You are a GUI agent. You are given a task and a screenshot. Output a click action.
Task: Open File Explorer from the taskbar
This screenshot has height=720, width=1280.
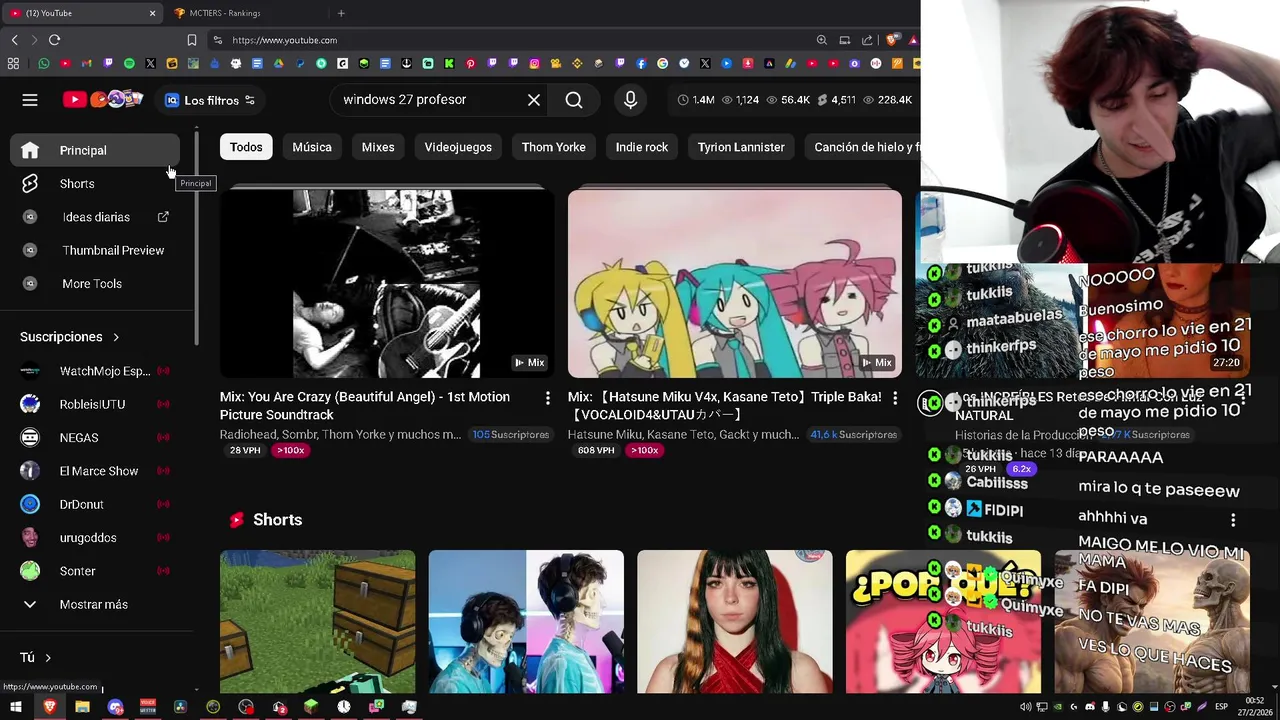click(82, 707)
